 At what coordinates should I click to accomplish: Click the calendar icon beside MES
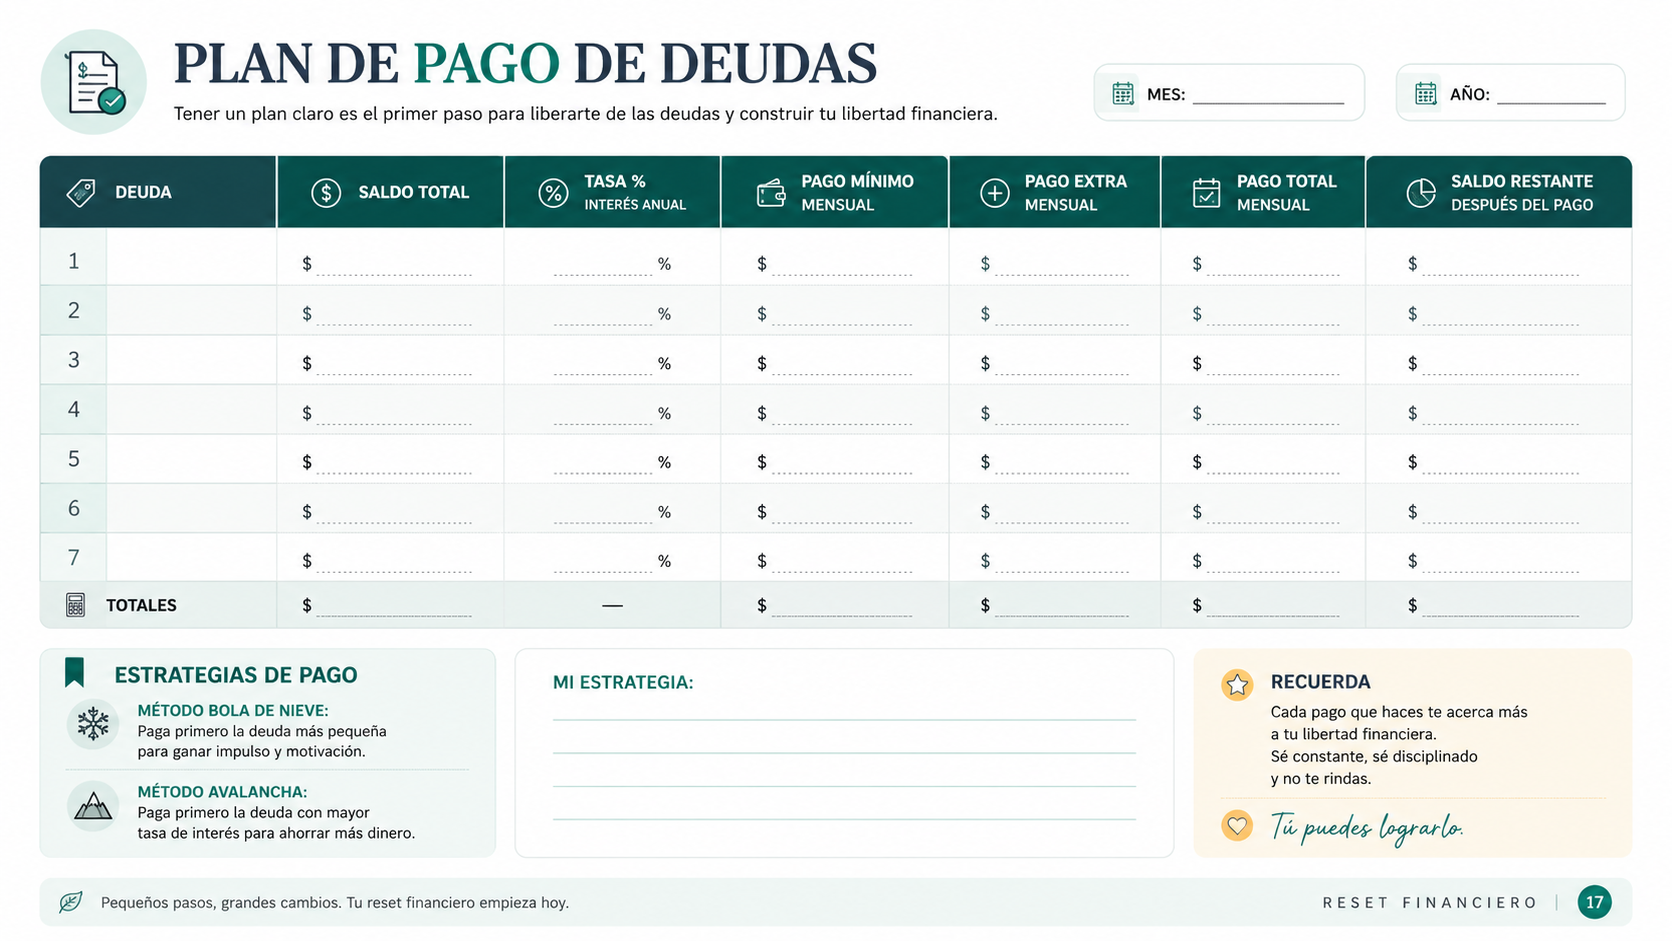1123,93
